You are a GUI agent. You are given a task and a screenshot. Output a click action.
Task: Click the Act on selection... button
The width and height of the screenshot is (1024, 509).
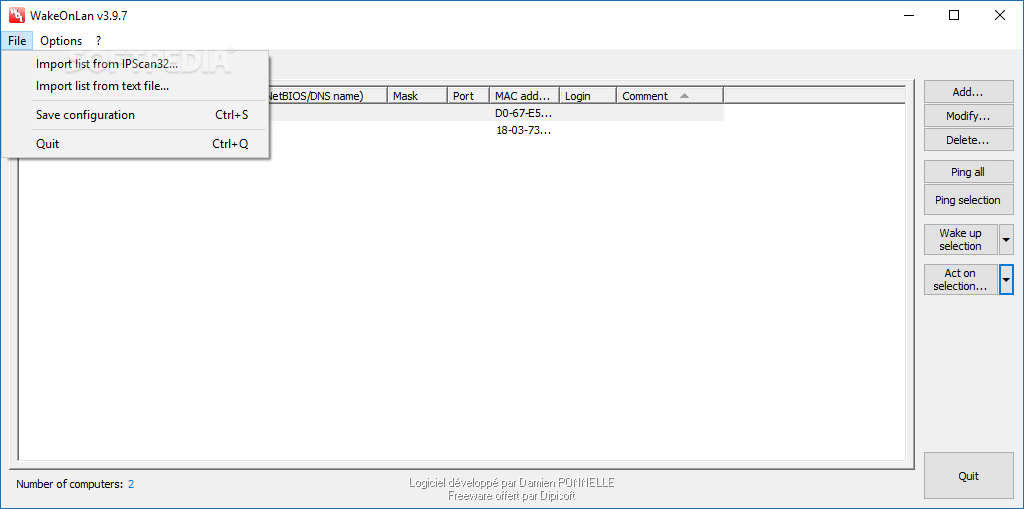pyautogui.click(x=961, y=280)
